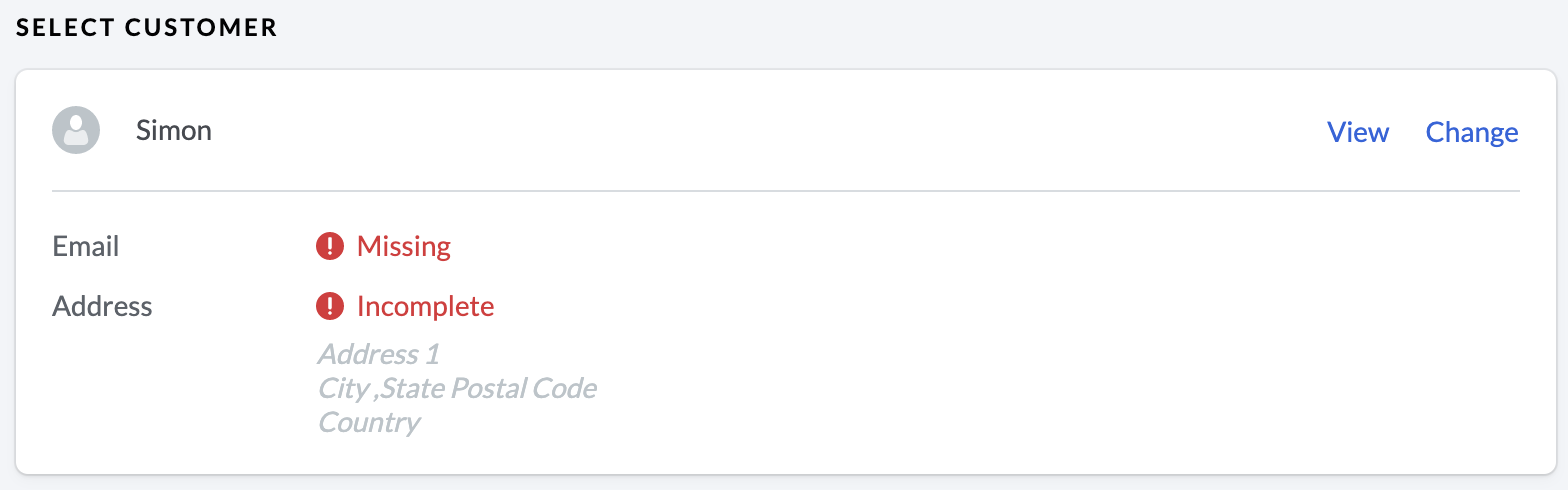The image size is (1568, 490).
Task: Click the red Incomplete address status
Action: point(425,306)
